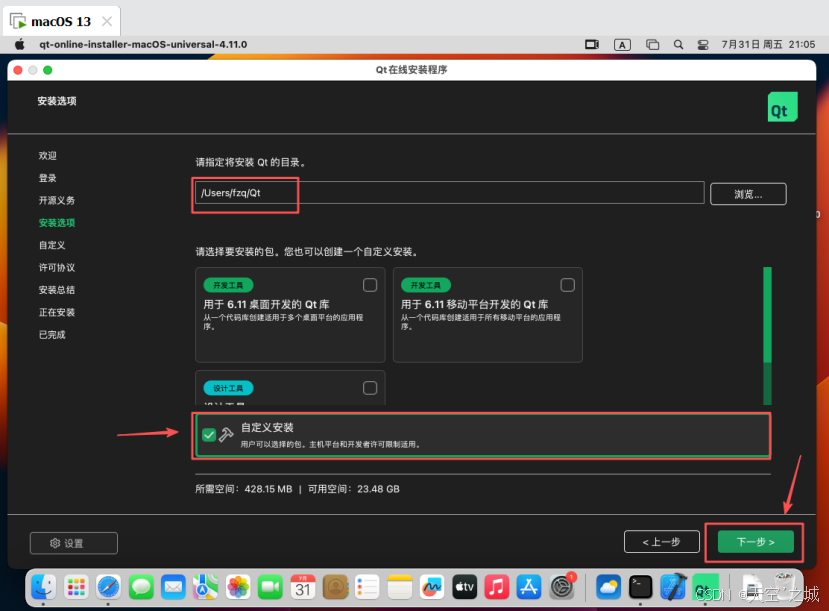Screen dimensions: 829x611
Task: Click 所需空间: 428.15 MB text
Action: tap(244, 489)
